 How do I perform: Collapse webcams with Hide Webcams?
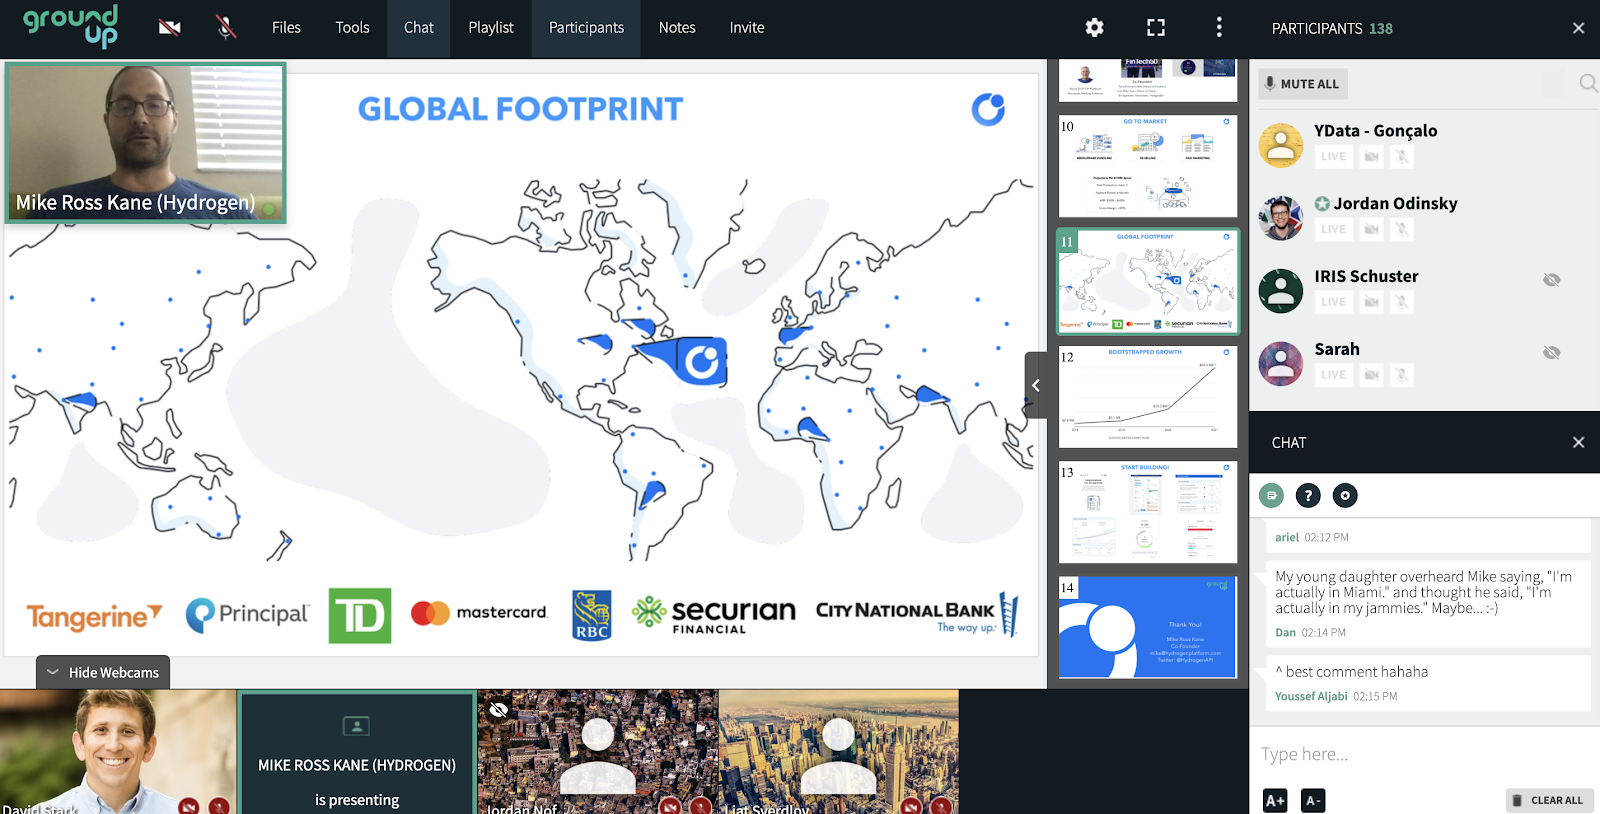103,673
